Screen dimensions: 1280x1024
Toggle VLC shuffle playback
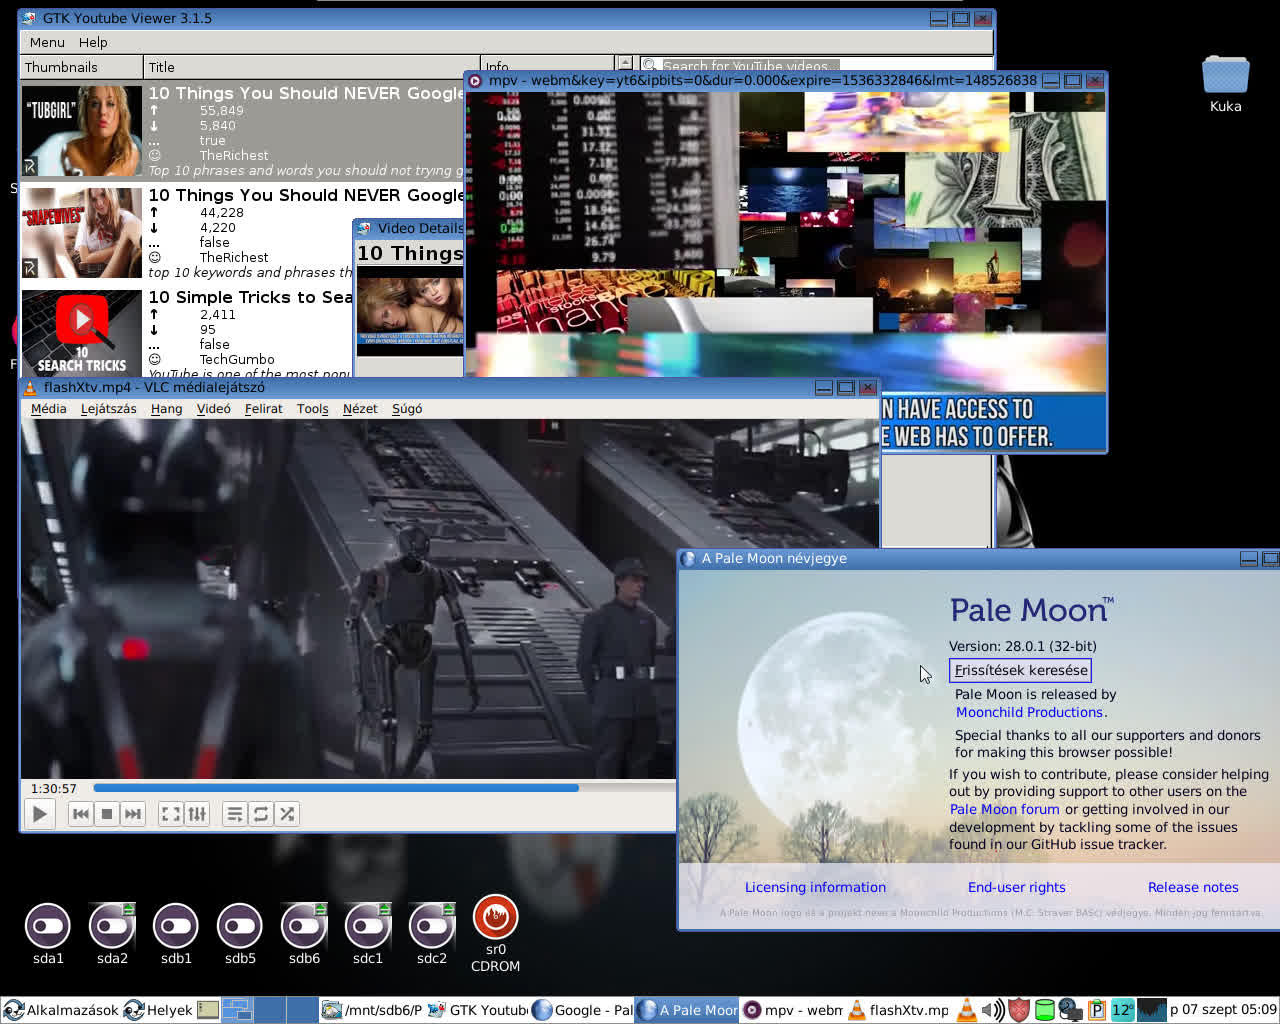287,814
